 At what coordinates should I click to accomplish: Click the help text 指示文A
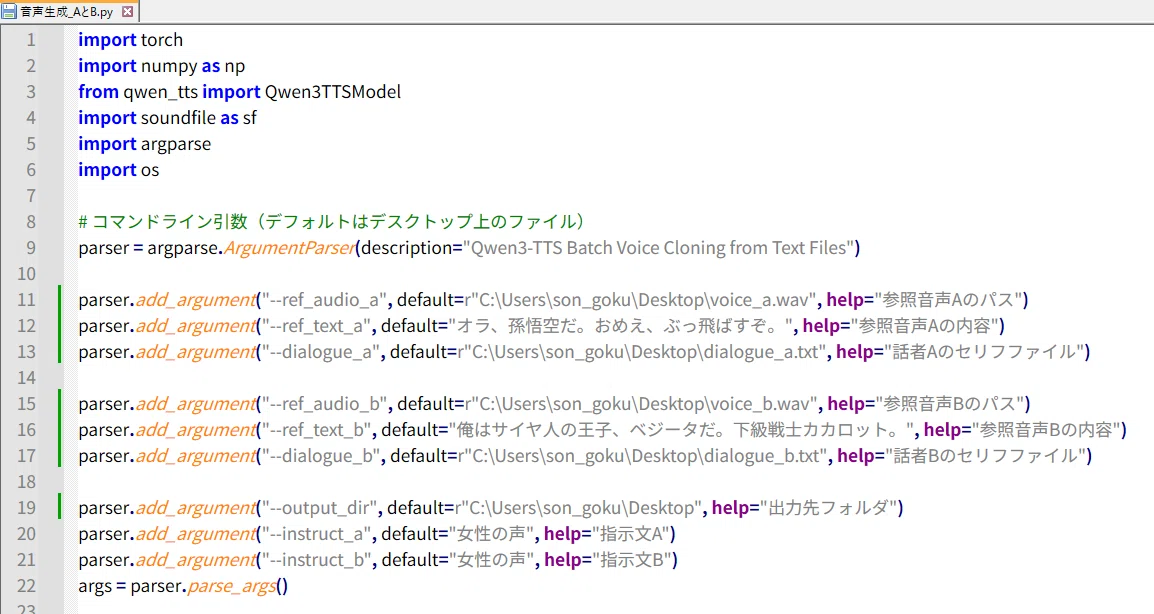point(632,534)
